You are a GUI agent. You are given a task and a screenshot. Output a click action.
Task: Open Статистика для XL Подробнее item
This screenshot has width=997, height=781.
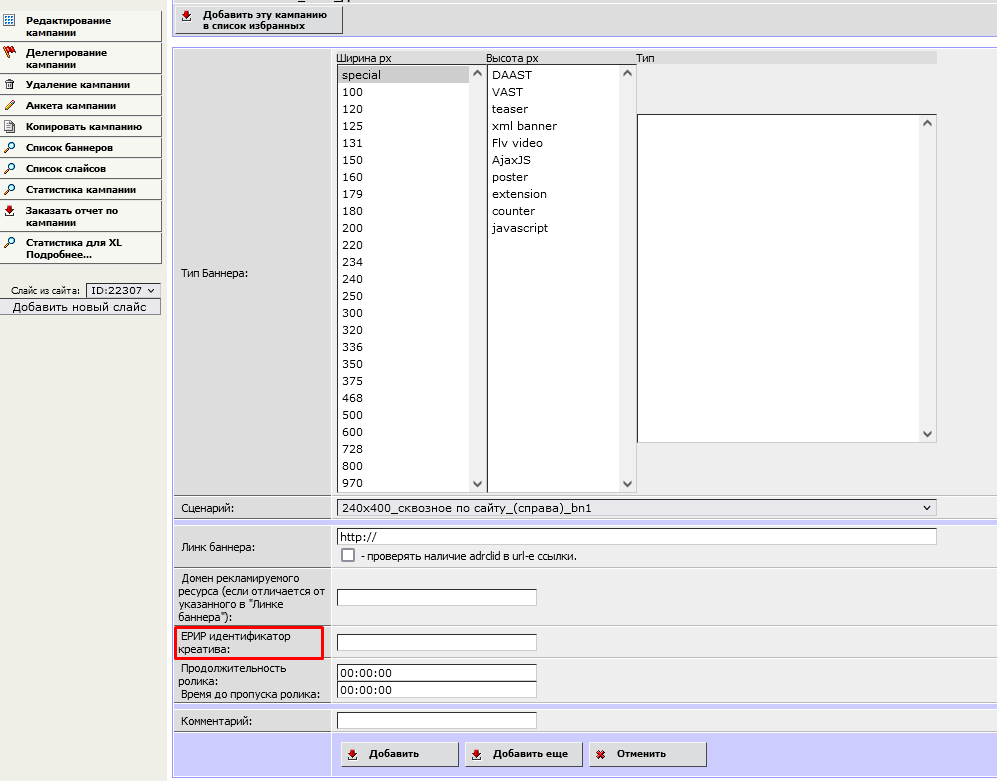81,248
